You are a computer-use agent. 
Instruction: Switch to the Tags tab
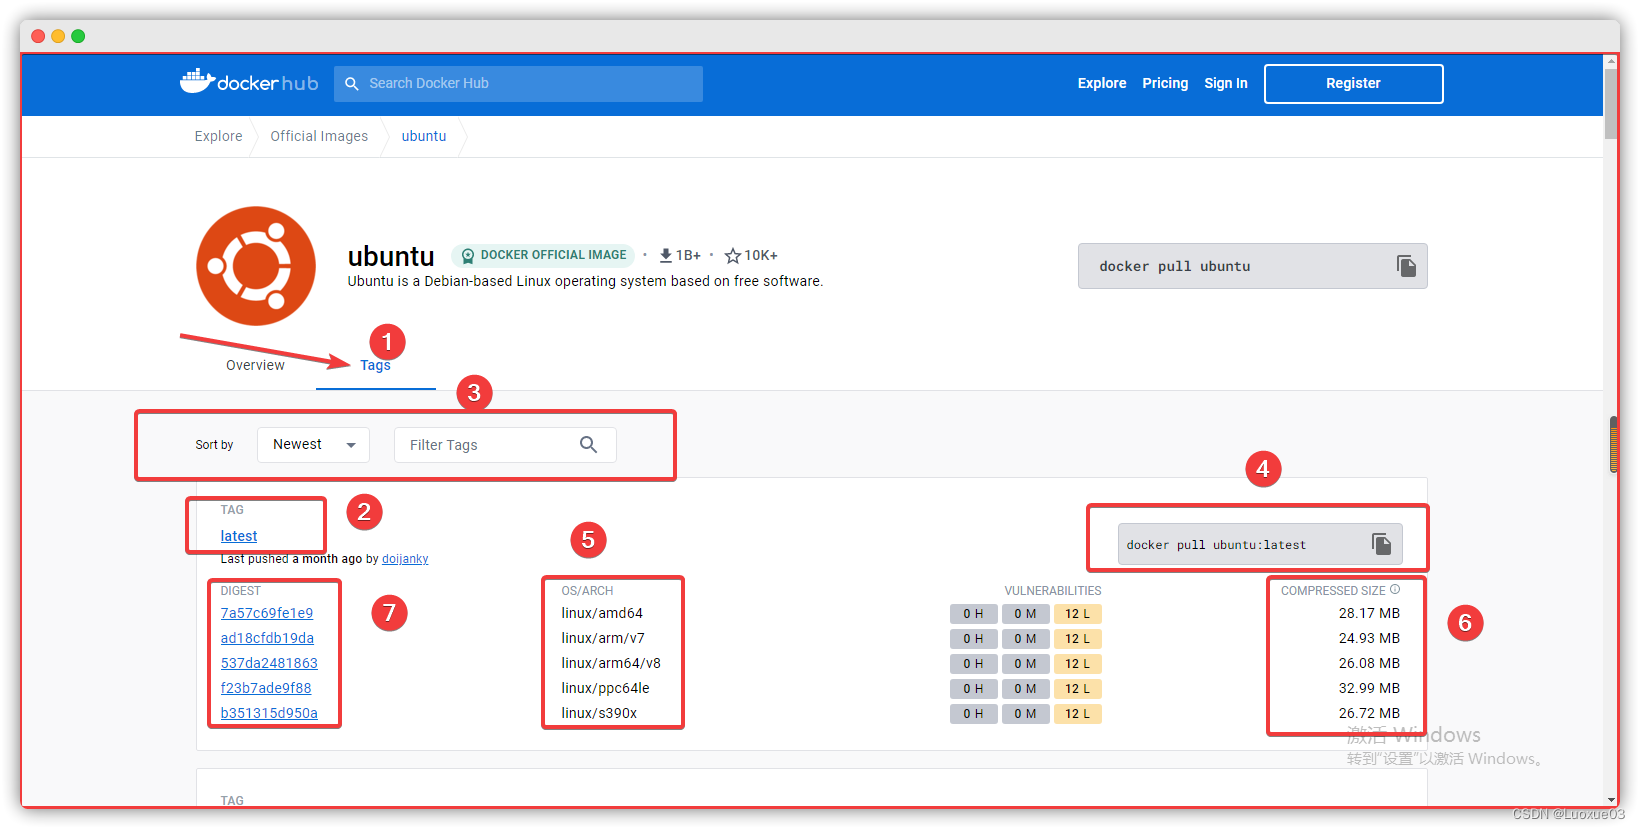tap(375, 365)
